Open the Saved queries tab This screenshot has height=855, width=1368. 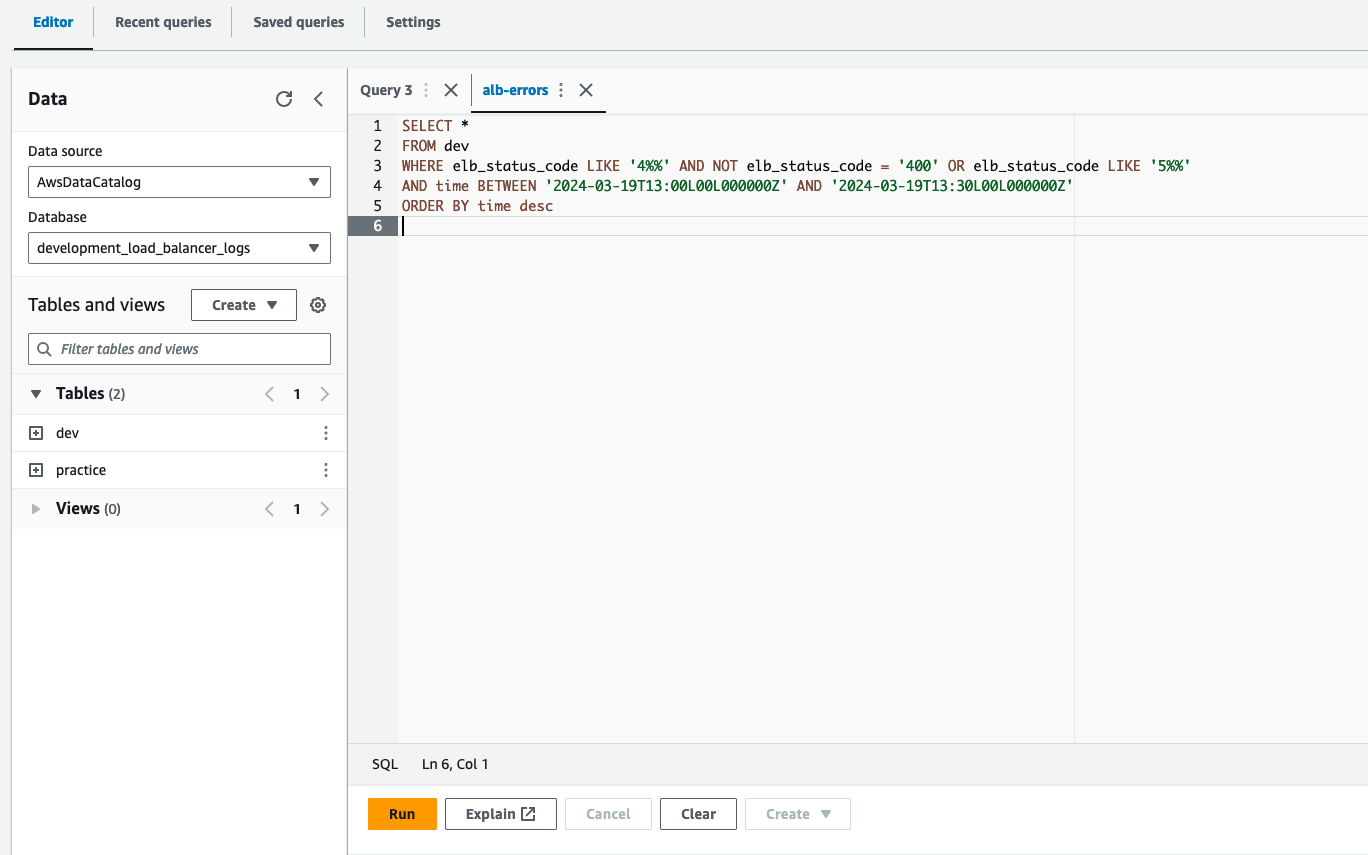298,22
